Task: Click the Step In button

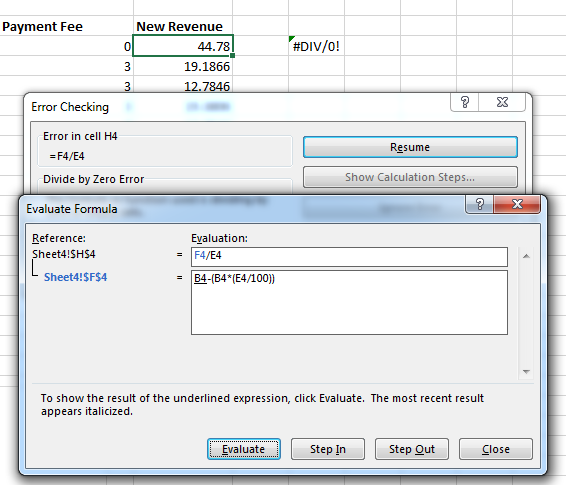Action: pos(328,449)
